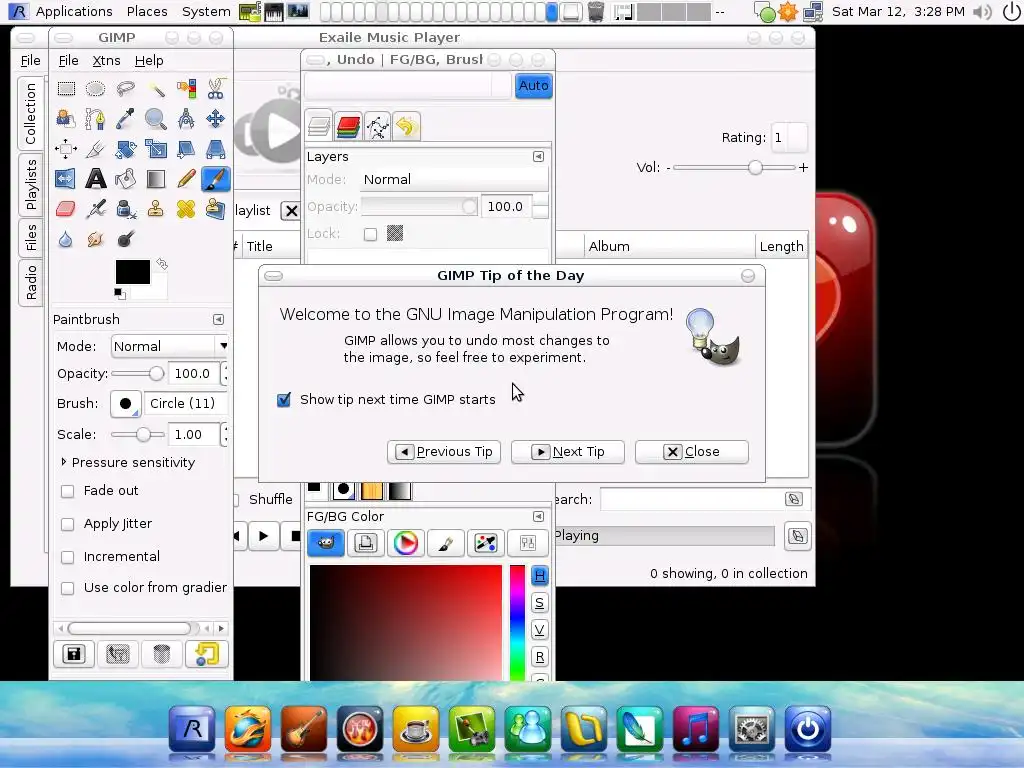Adjust the Paintbrush Opacity slider
Screen dimensions: 1024x768
tap(138, 374)
